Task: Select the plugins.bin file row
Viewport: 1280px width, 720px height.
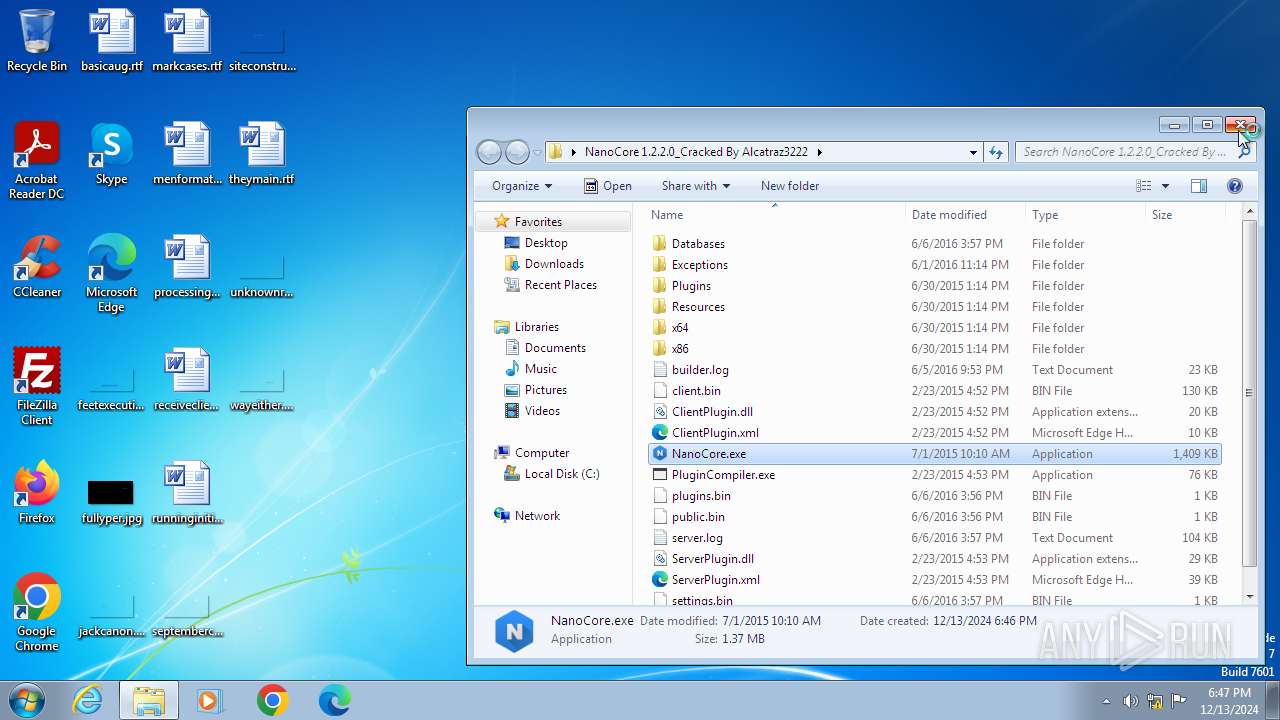Action: tap(934, 496)
